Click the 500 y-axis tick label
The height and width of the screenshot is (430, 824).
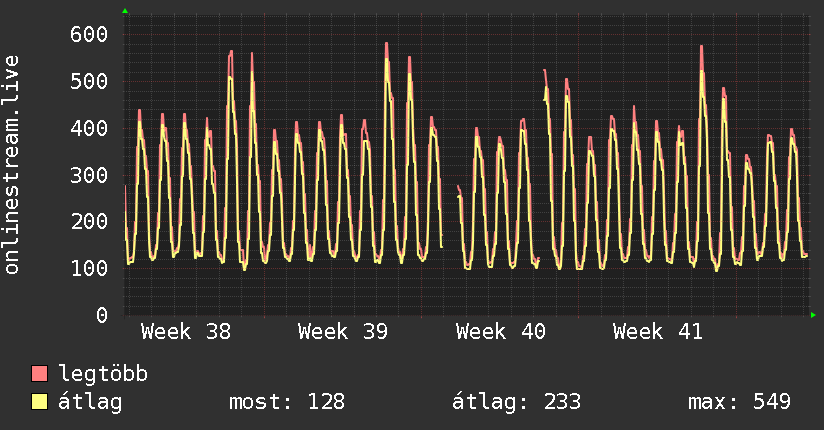click(89, 81)
